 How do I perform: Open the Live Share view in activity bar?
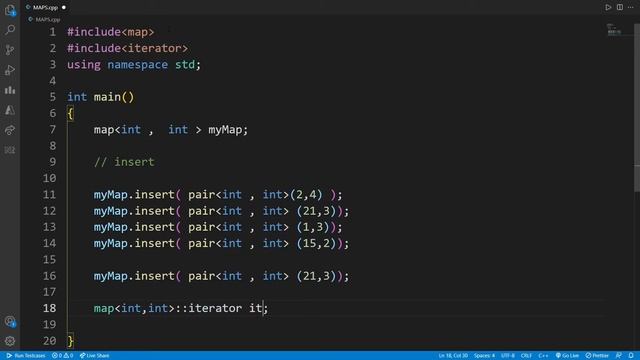[x=10, y=130]
